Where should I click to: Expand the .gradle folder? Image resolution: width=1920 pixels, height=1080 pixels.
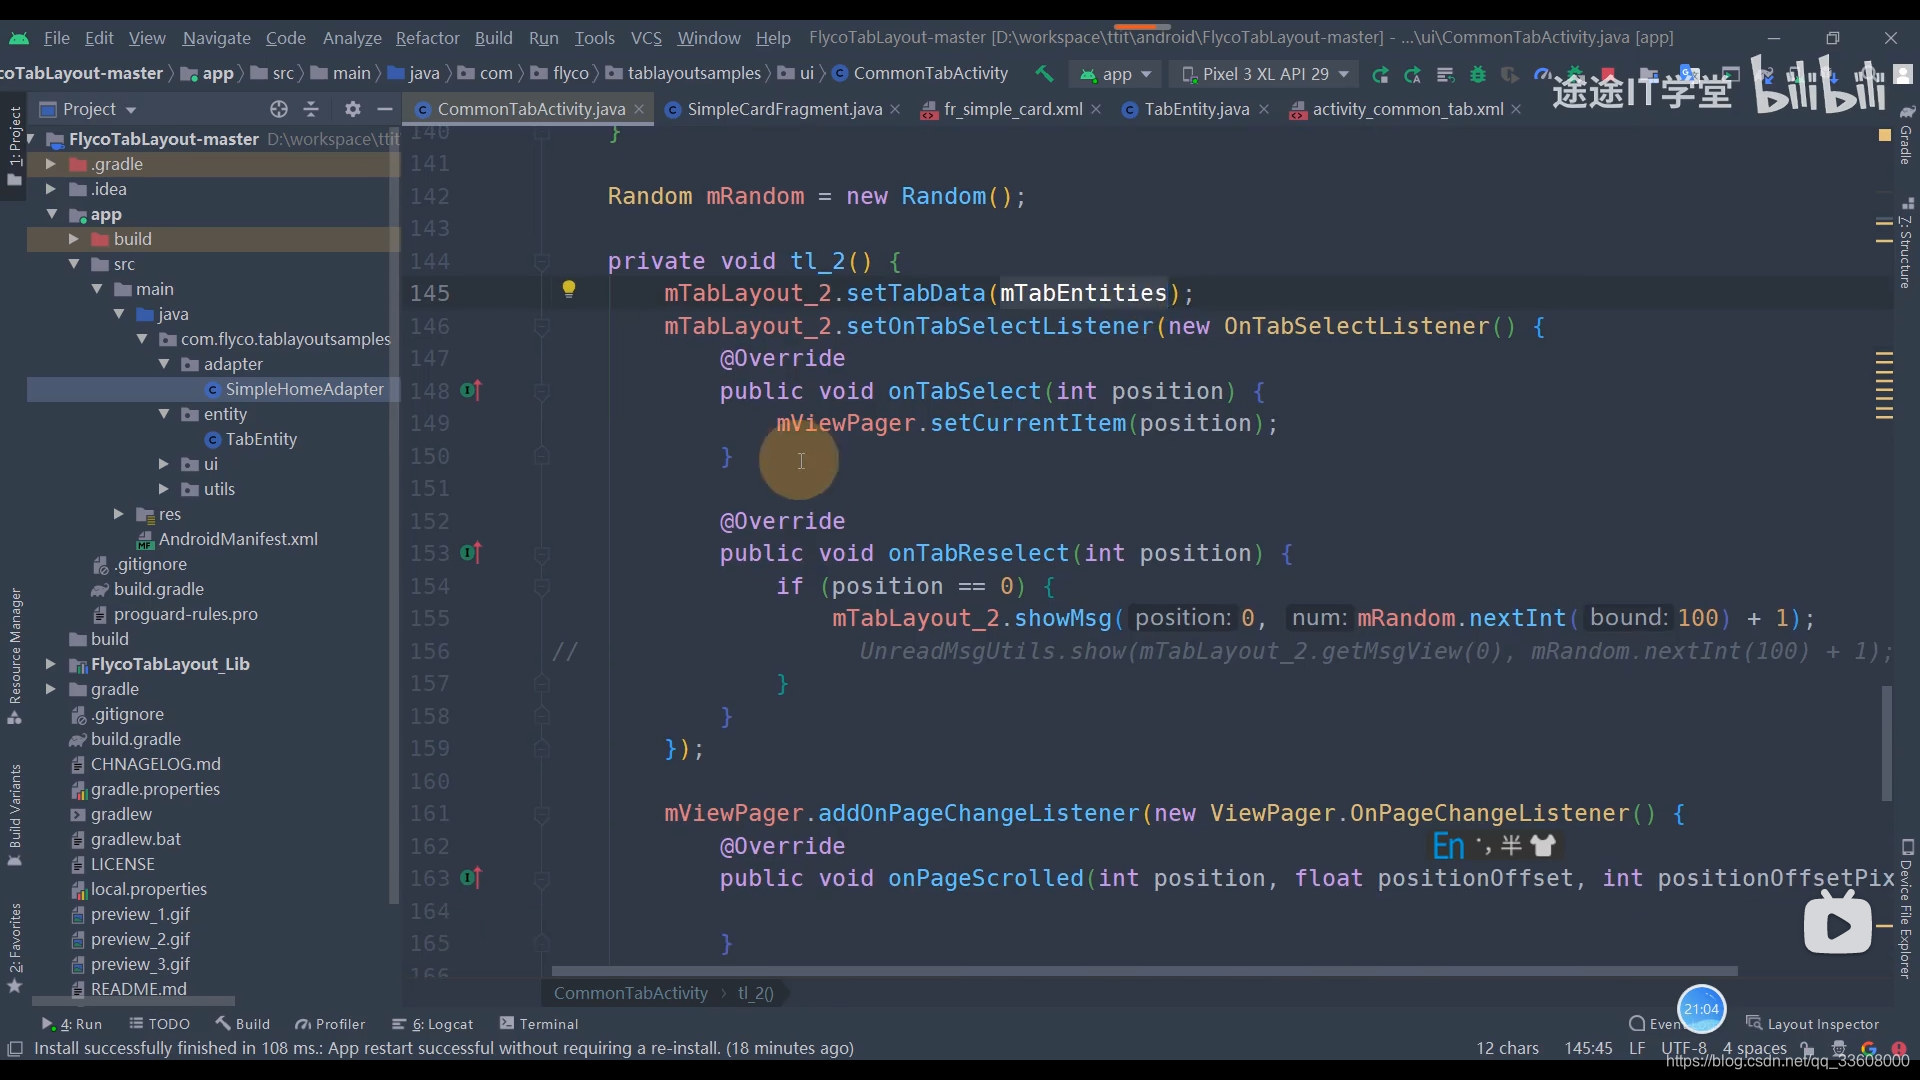click(x=50, y=164)
